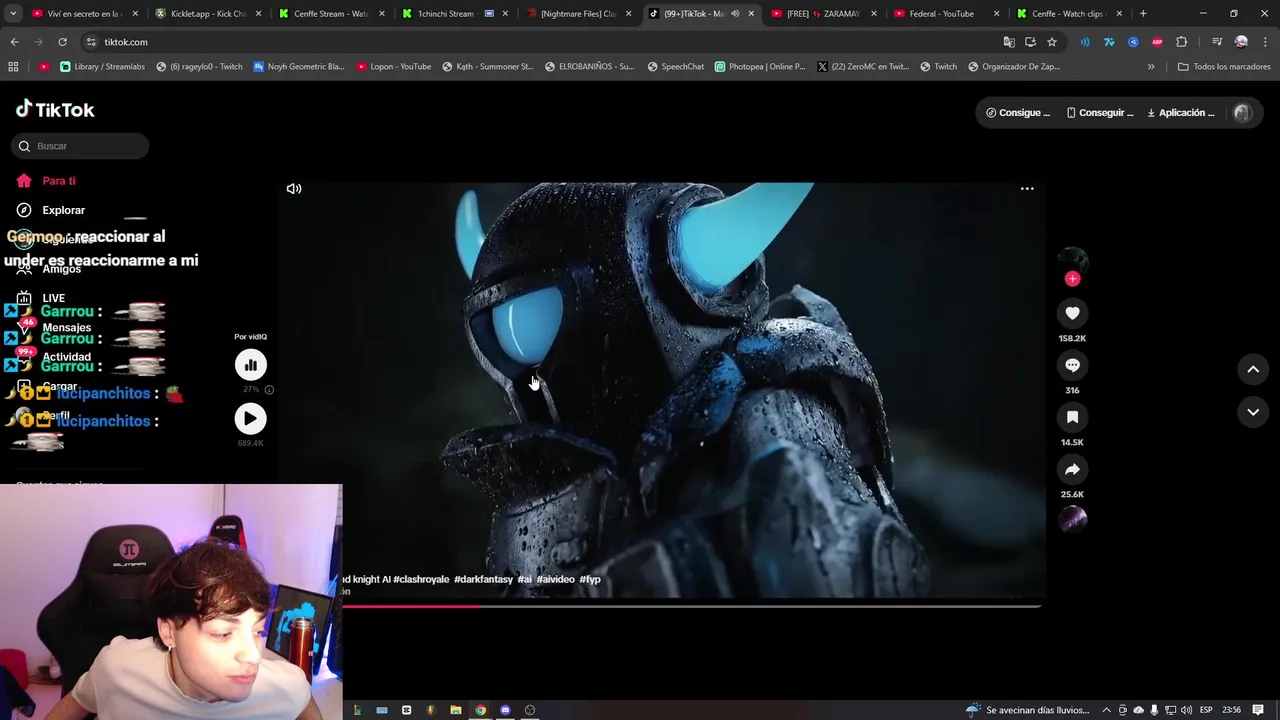The image size is (1280, 720).
Task: Show hidden system tray icons
Action: coord(1107,710)
